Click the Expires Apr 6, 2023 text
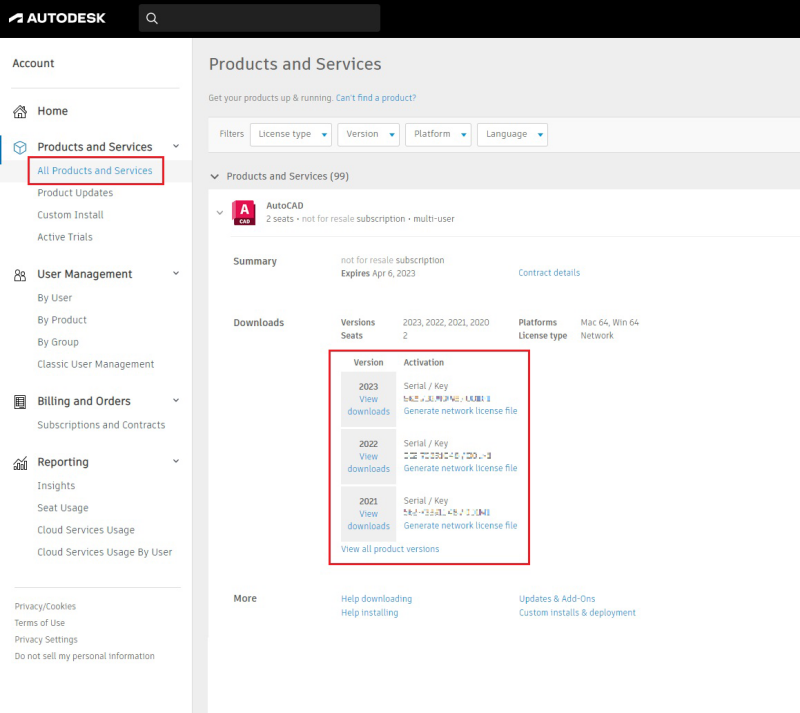The width and height of the screenshot is (800, 713). (378, 274)
